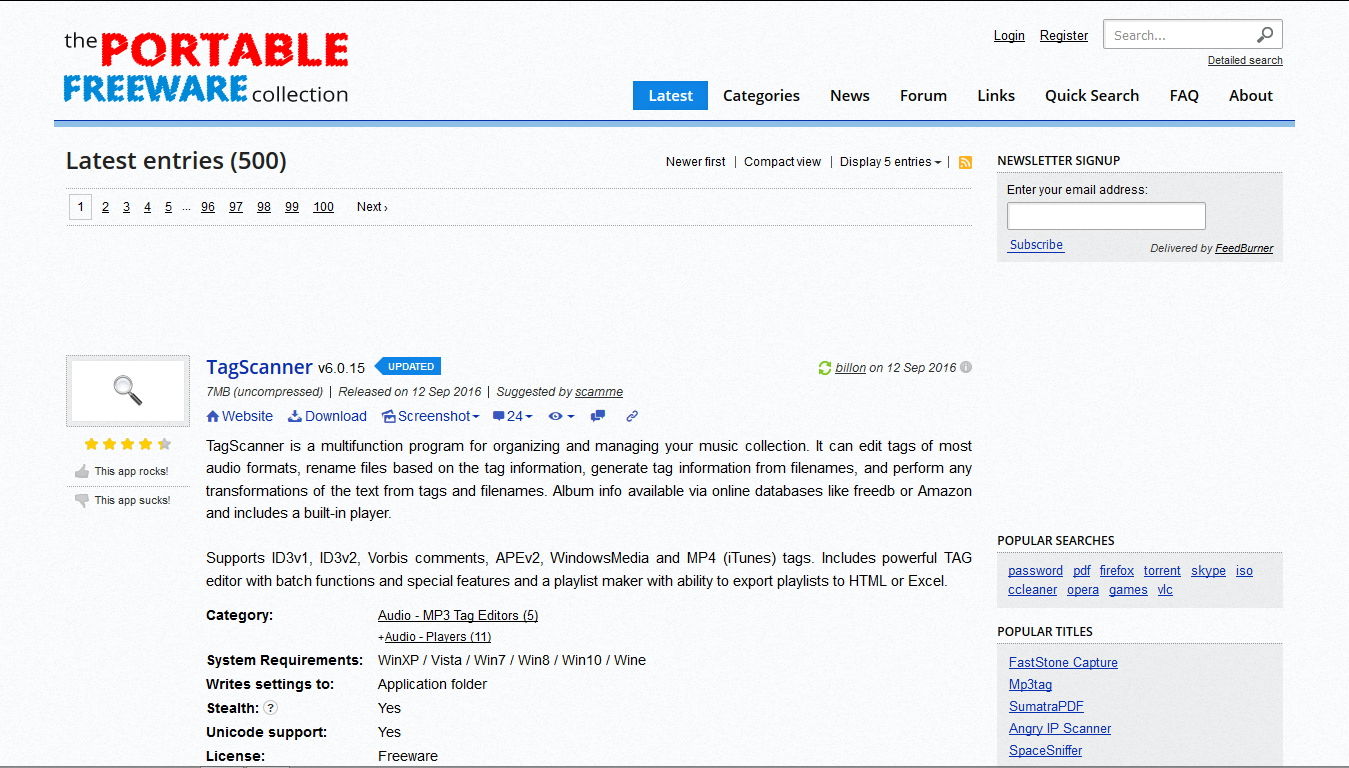Click the info icon beside the entry date

tap(965, 367)
